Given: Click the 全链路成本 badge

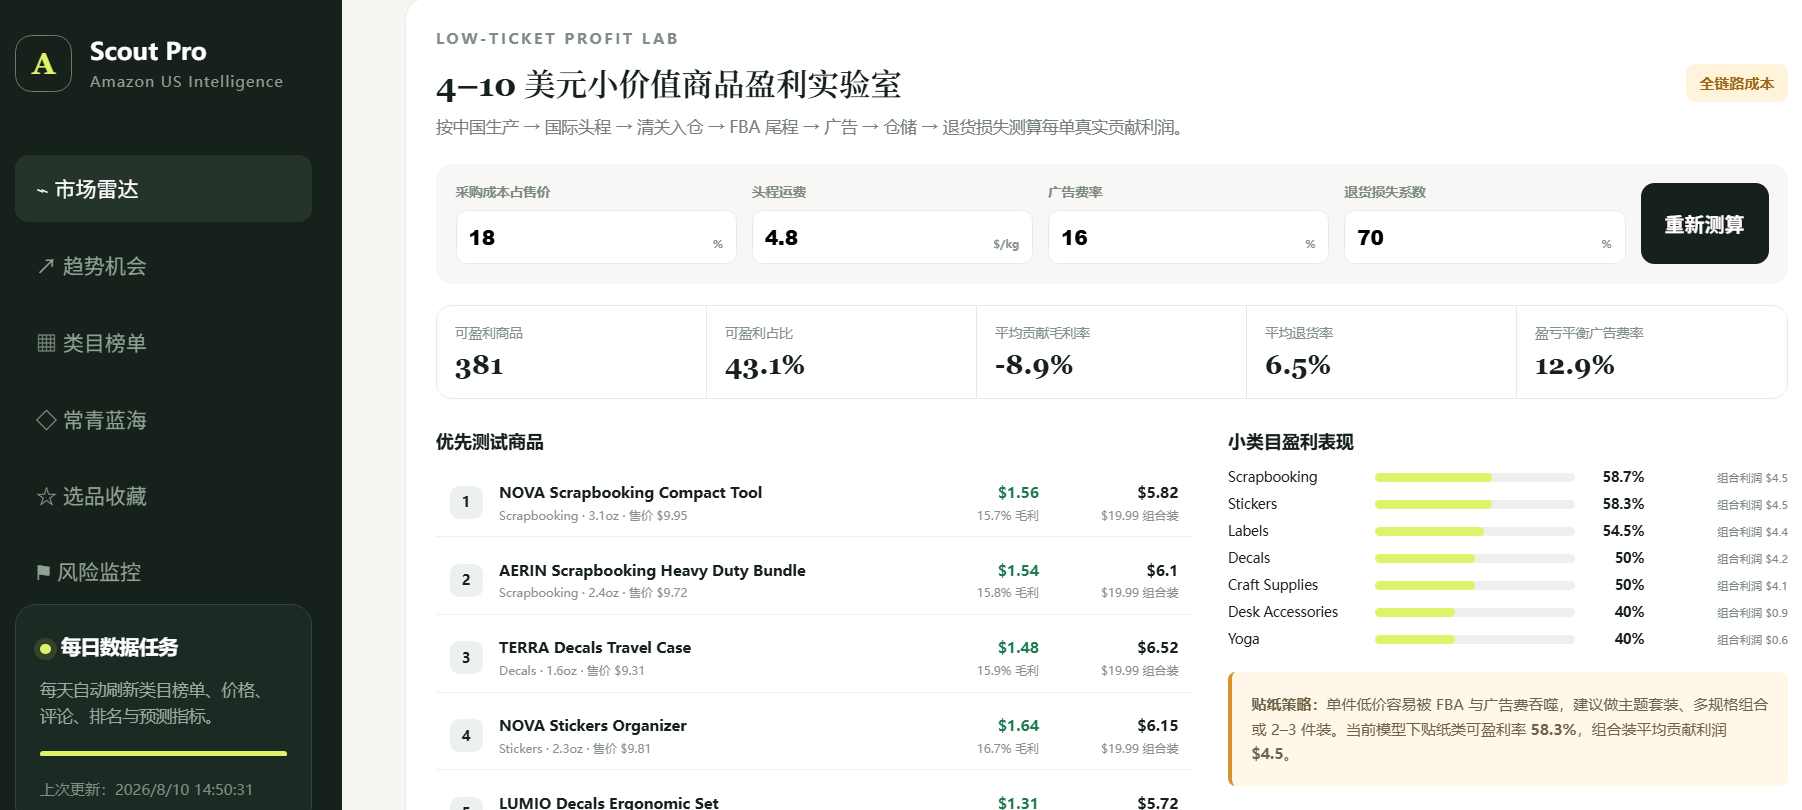Looking at the screenshot, I should pyautogui.click(x=1736, y=84).
